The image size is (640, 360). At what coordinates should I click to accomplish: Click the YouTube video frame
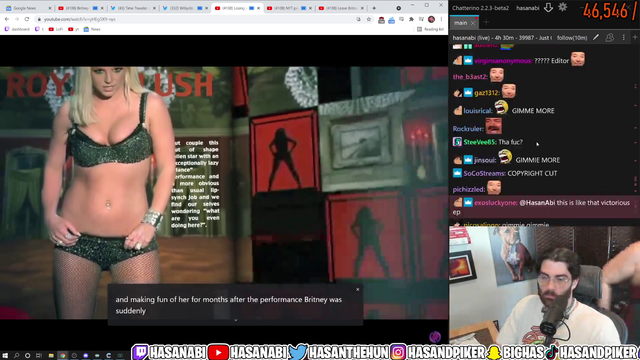224,192
